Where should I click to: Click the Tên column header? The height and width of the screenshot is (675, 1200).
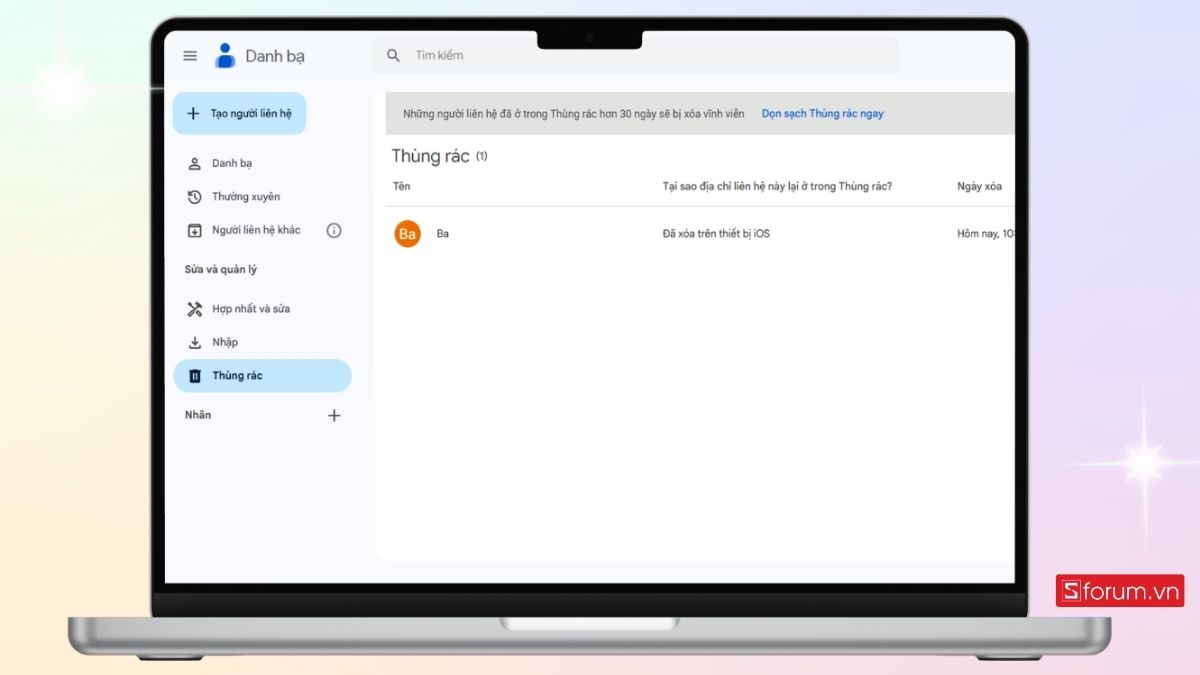[x=402, y=186]
